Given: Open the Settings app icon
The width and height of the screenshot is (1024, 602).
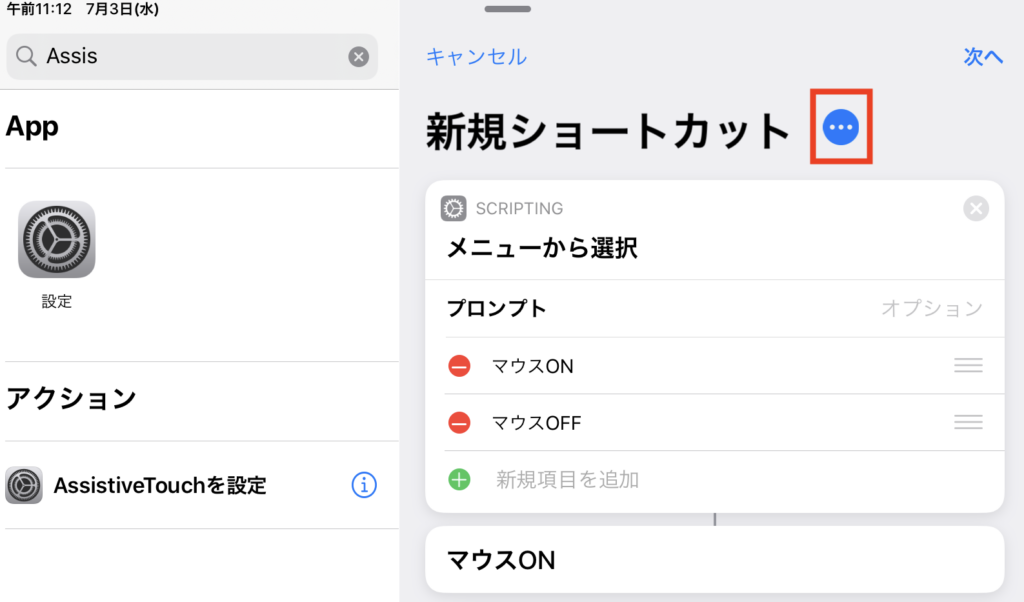Looking at the screenshot, I should point(57,239).
